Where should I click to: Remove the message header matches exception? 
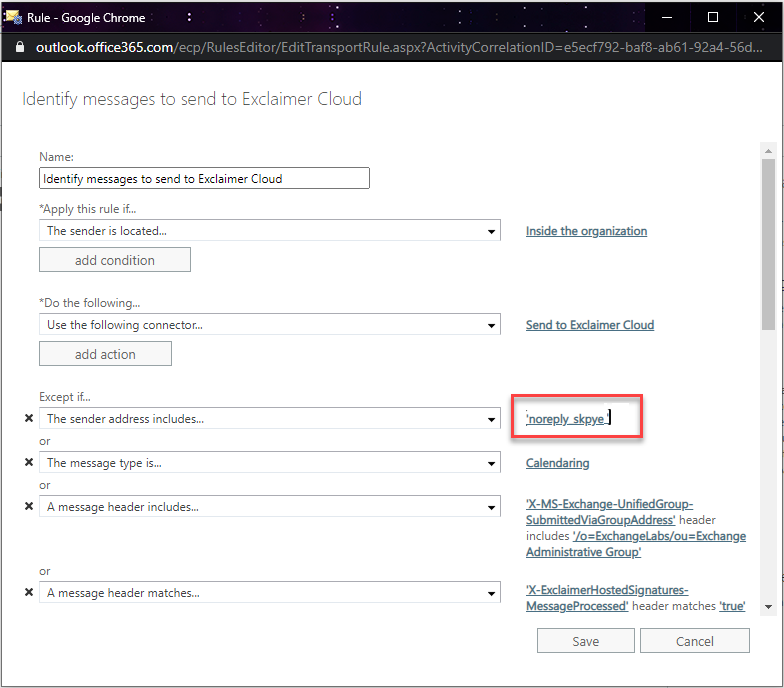(29, 593)
